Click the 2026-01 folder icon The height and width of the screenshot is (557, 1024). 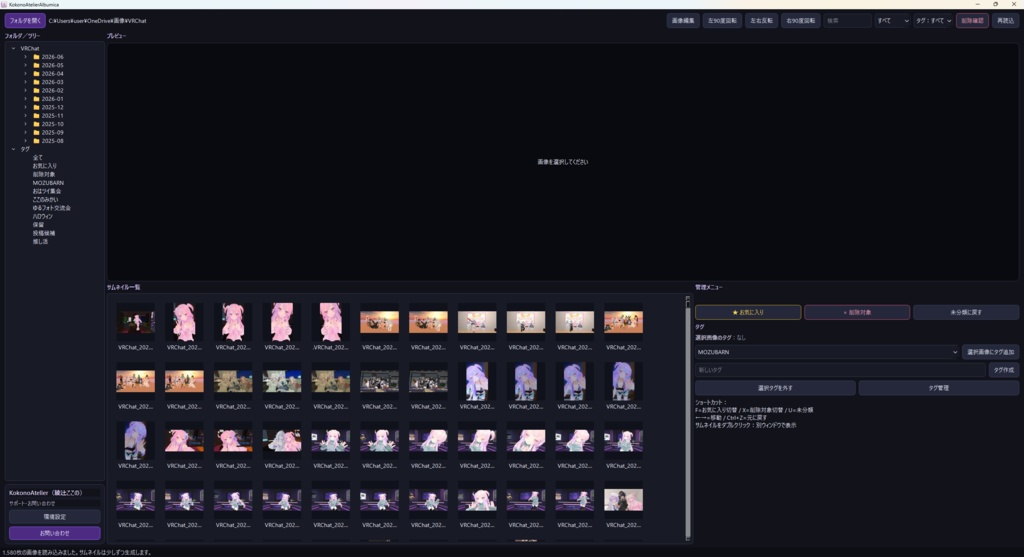[x=37, y=99]
